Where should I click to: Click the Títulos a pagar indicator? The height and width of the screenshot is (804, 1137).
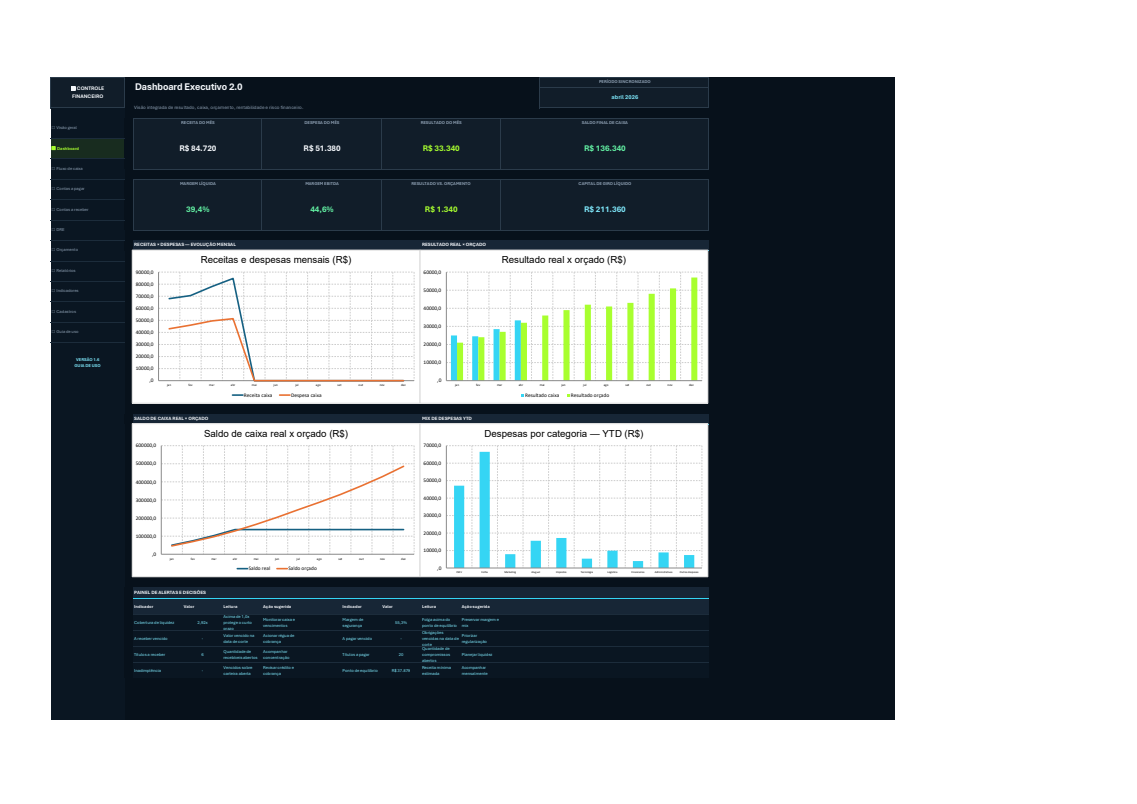tap(355, 655)
